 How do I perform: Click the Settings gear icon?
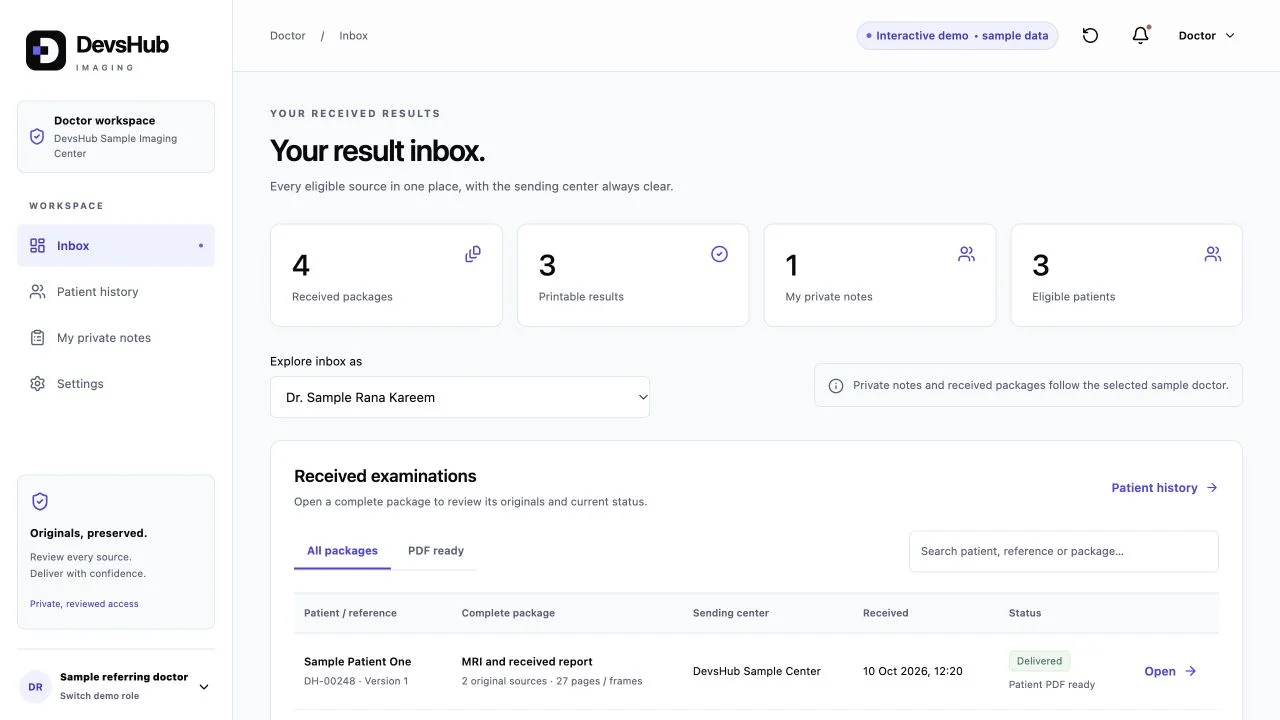click(37, 384)
